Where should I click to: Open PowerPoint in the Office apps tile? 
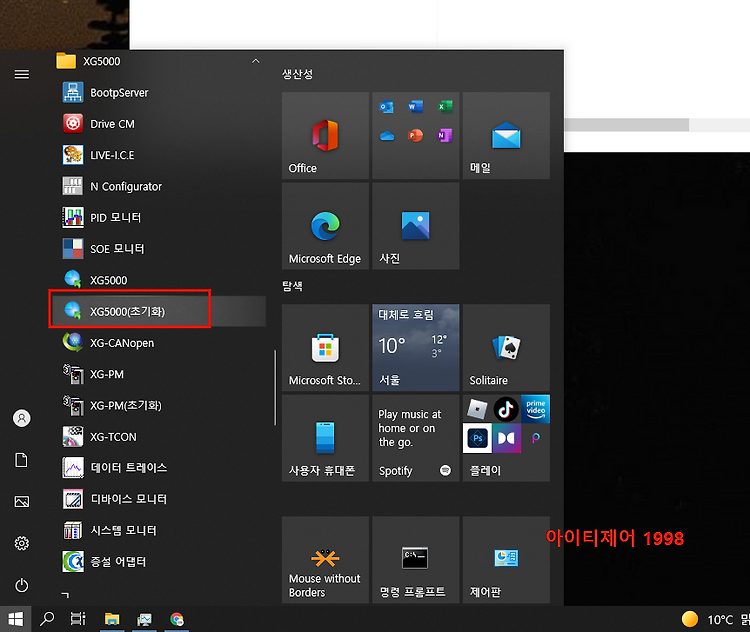[415, 136]
